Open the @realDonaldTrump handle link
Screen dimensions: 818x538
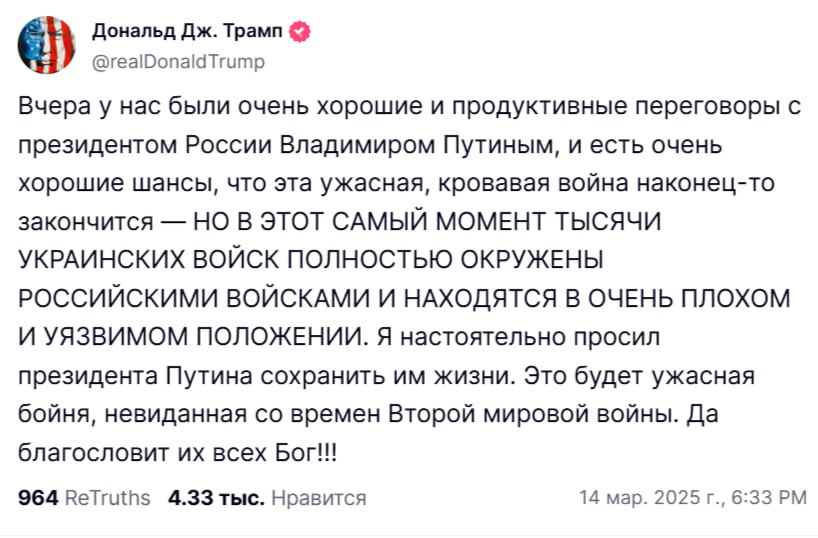tap(178, 62)
